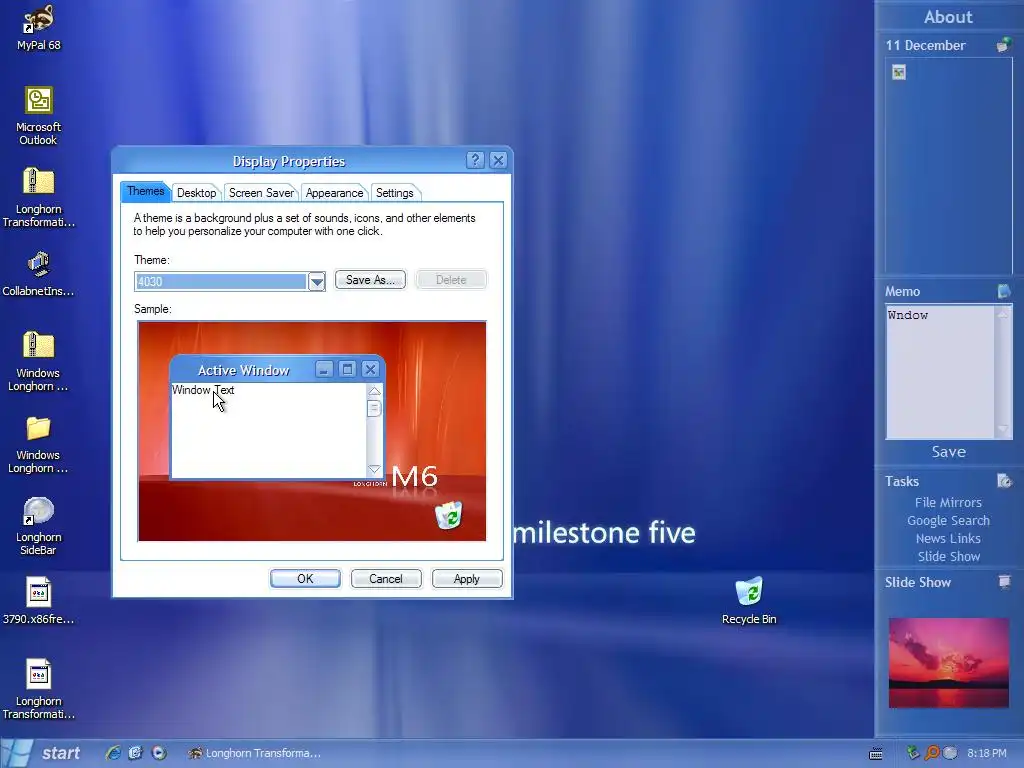The image size is (1024, 768).
Task: Click the Windows Media Player quick launch icon
Action: tap(159, 753)
